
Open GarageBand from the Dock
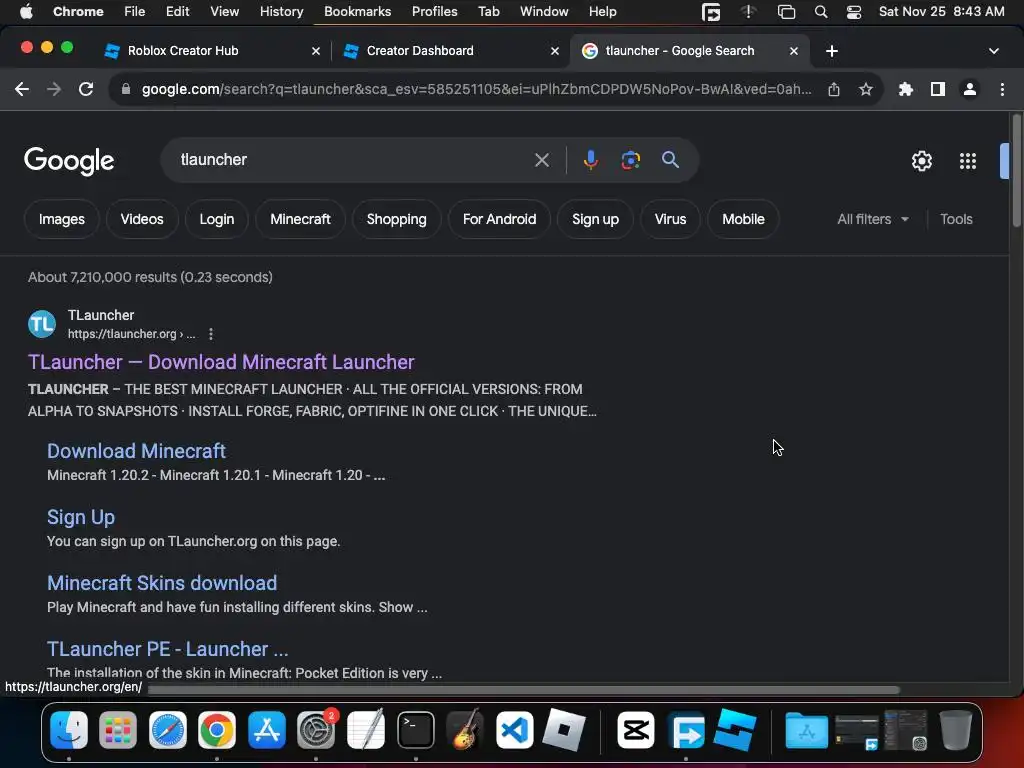pyautogui.click(x=465, y=729)
